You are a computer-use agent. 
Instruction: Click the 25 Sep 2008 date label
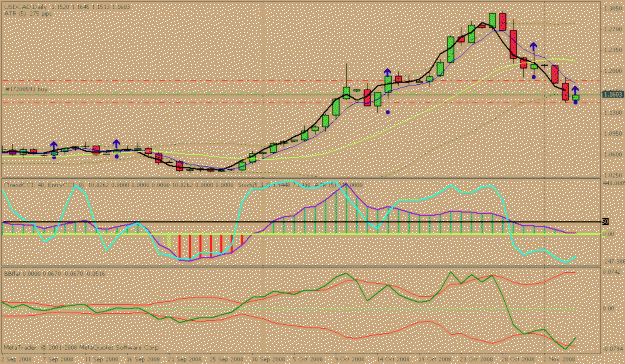tap(228, 359)
